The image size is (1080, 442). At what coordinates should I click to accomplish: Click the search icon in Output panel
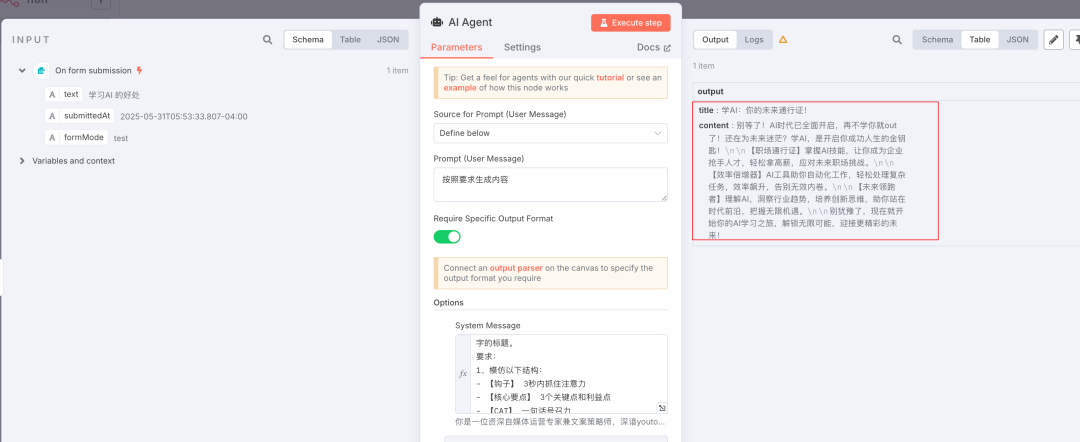point(897,40)
